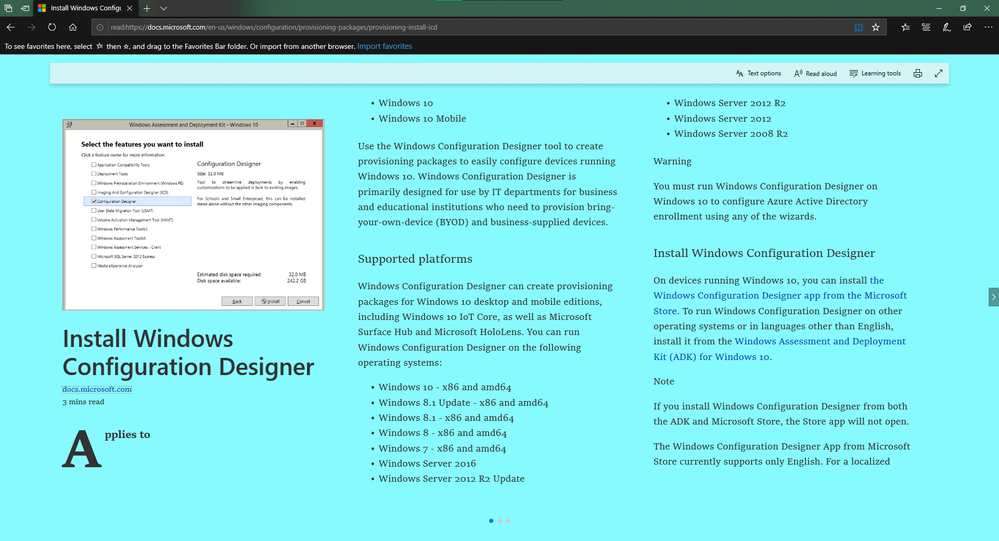This screenshot has height=541, width=999.
Task: Open Text options in reading toolbar
Action: tap(758, 73)
